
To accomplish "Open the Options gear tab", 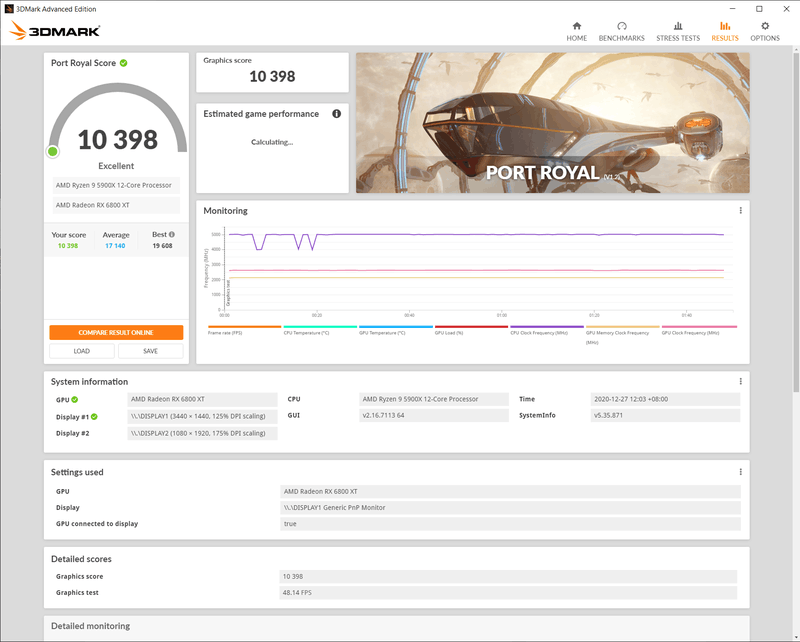I will click(x=765, y=32).
